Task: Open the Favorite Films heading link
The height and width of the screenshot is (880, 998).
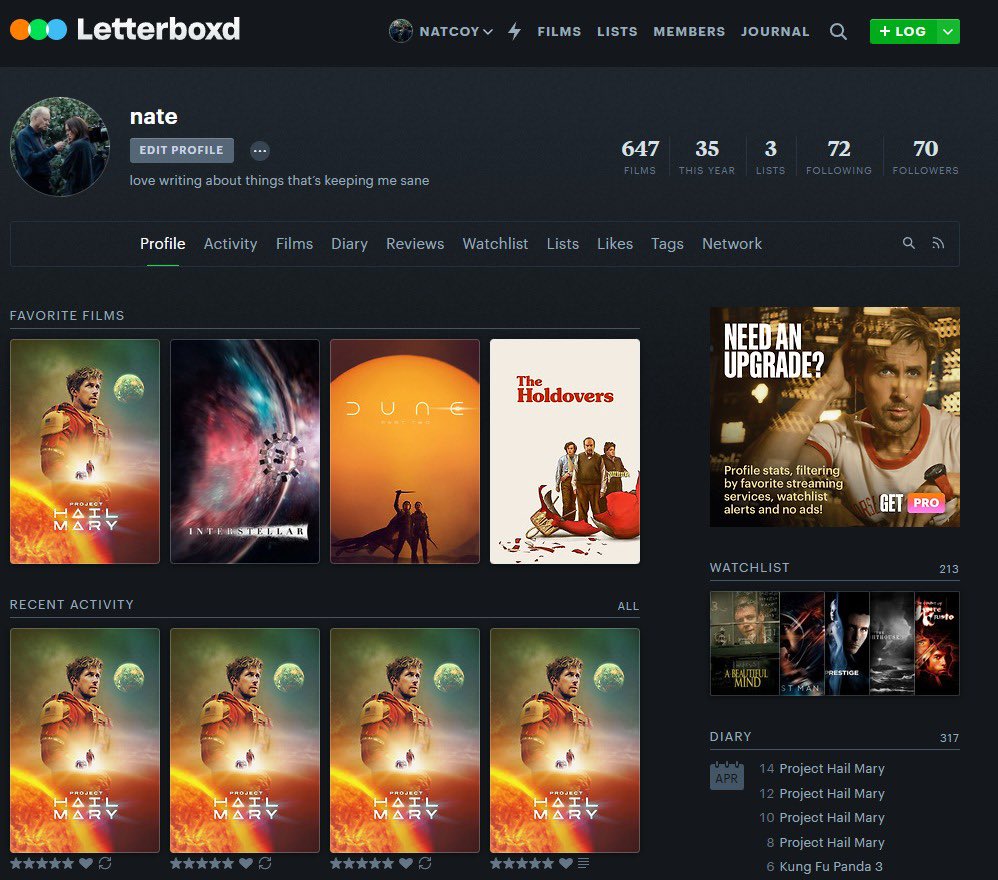Action: [x=67, y=316]
